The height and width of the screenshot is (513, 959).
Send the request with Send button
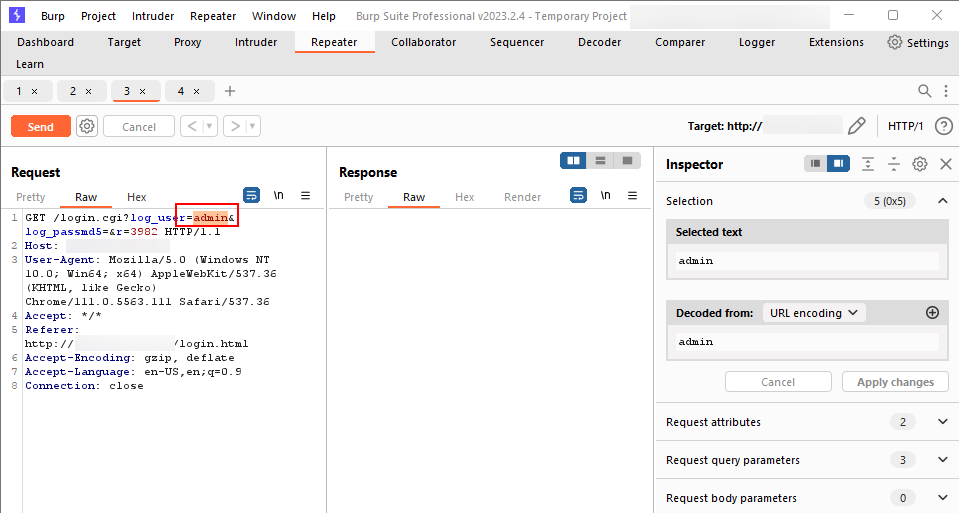pyautogui.click(x=41, y=126)
